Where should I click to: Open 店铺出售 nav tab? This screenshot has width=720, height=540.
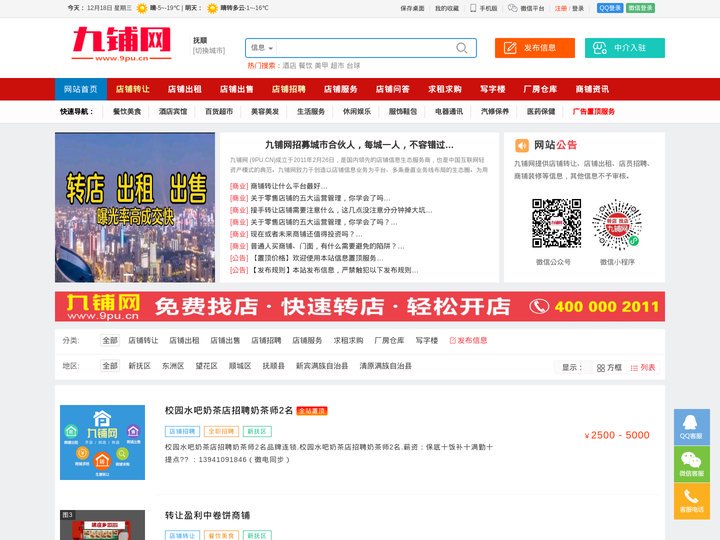pos(236,89)
